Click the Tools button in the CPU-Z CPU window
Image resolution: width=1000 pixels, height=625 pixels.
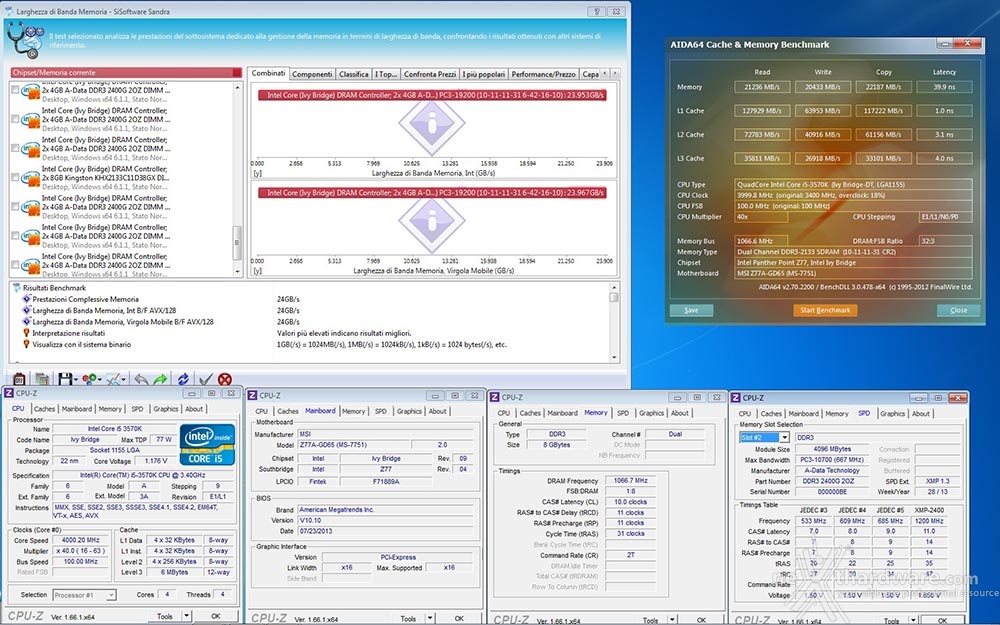pos(165,616)
